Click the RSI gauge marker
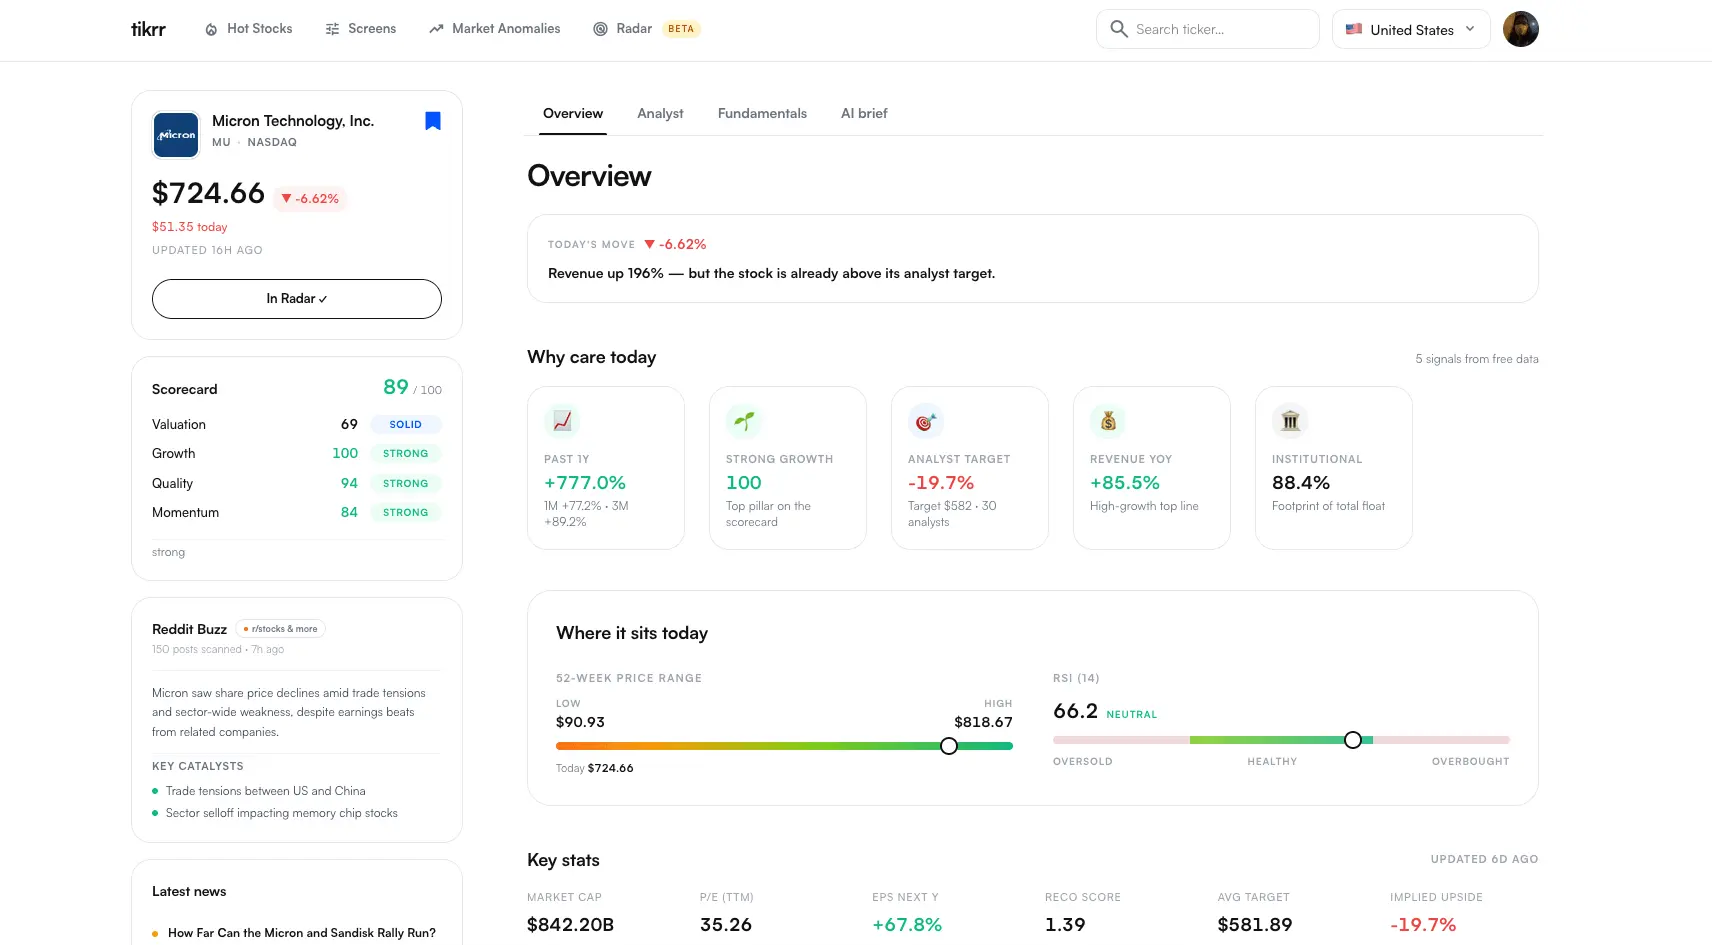The image size is (1712, 945). click(x=1353, y=740)
